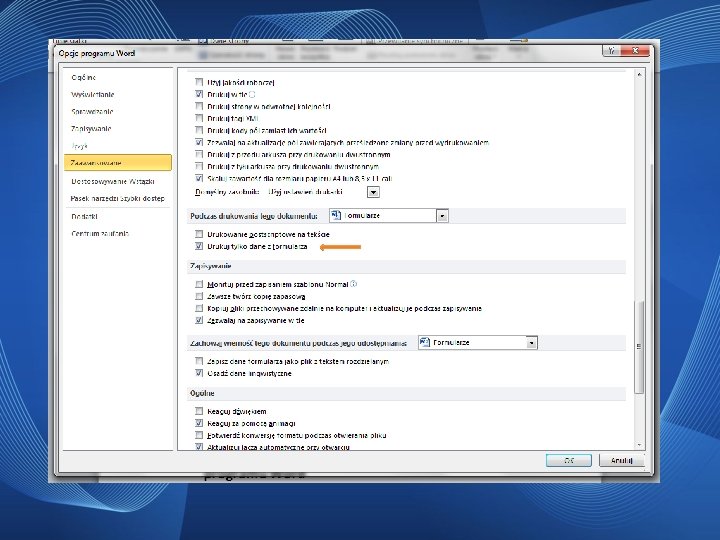Image resolution: width=720 pixels, height=540 pixels.
Task: Open Pasek narzędzi Szybki dostęp category
Action: coord(118,198)
